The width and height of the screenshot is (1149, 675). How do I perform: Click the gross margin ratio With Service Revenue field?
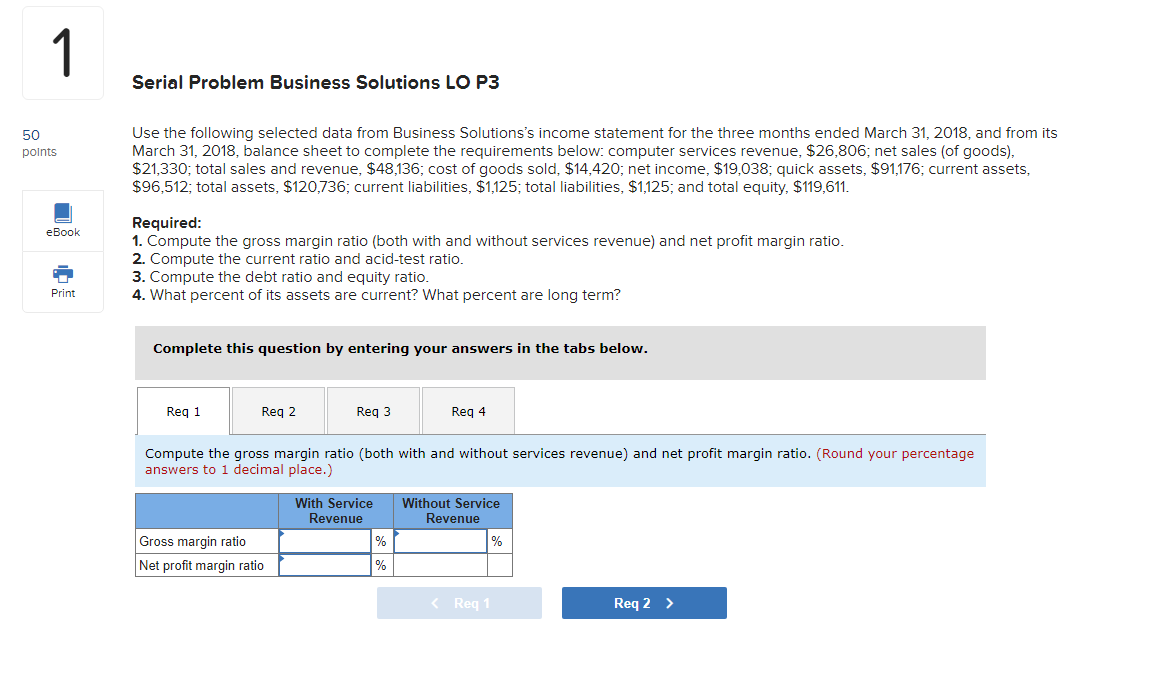[325, 540]
